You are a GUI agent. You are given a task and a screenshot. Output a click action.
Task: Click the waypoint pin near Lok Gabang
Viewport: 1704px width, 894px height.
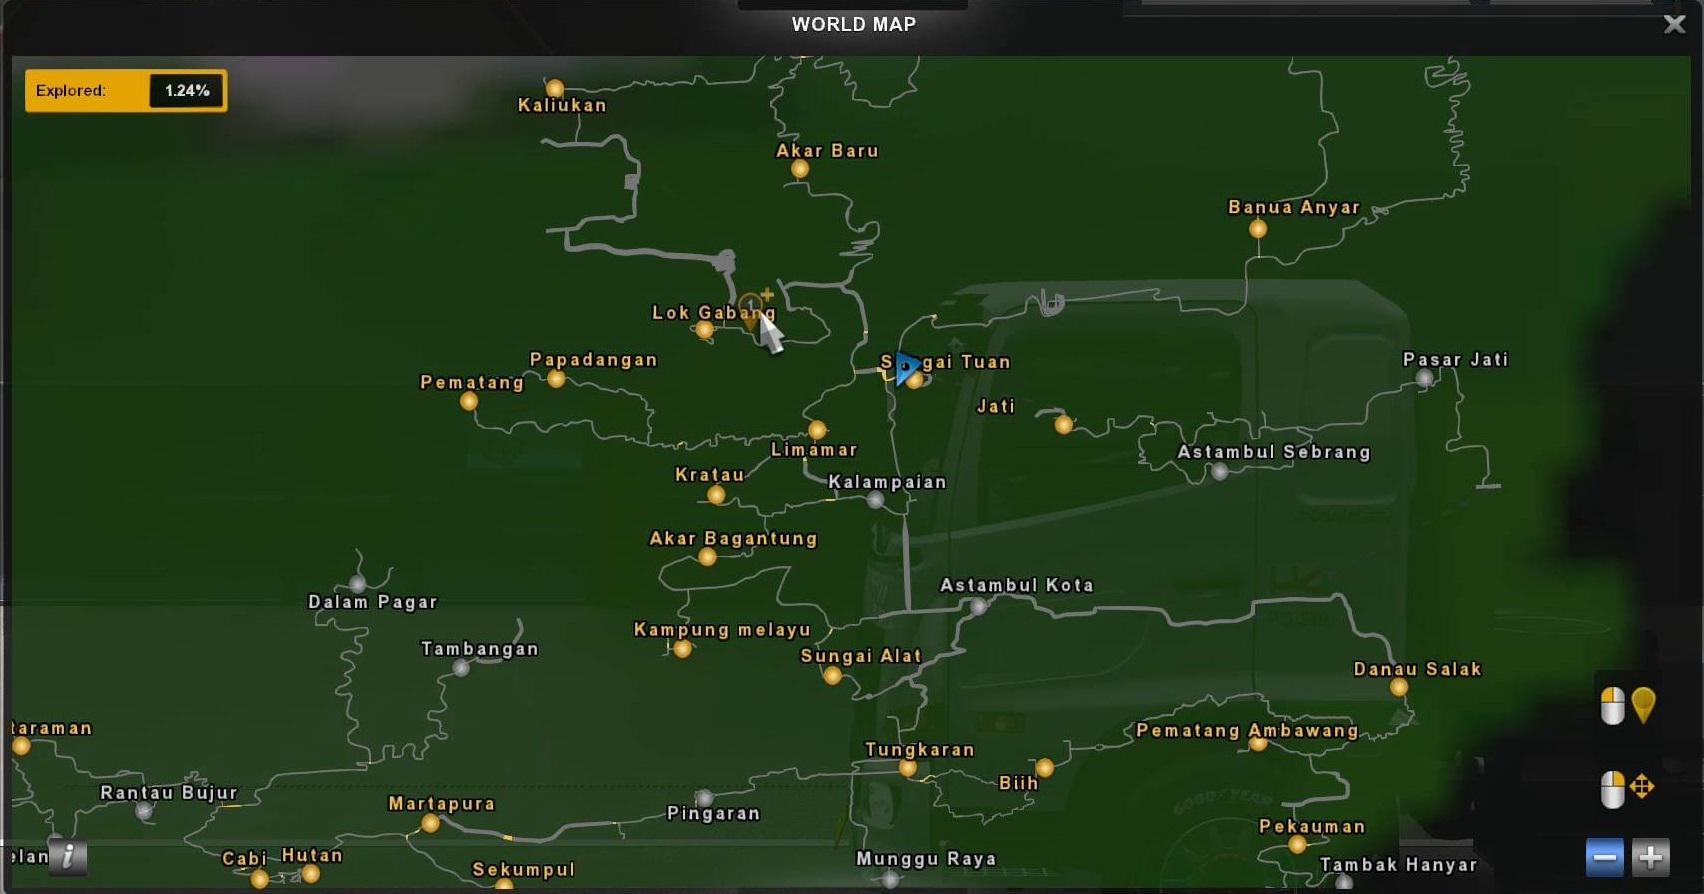tap(750, 308)
